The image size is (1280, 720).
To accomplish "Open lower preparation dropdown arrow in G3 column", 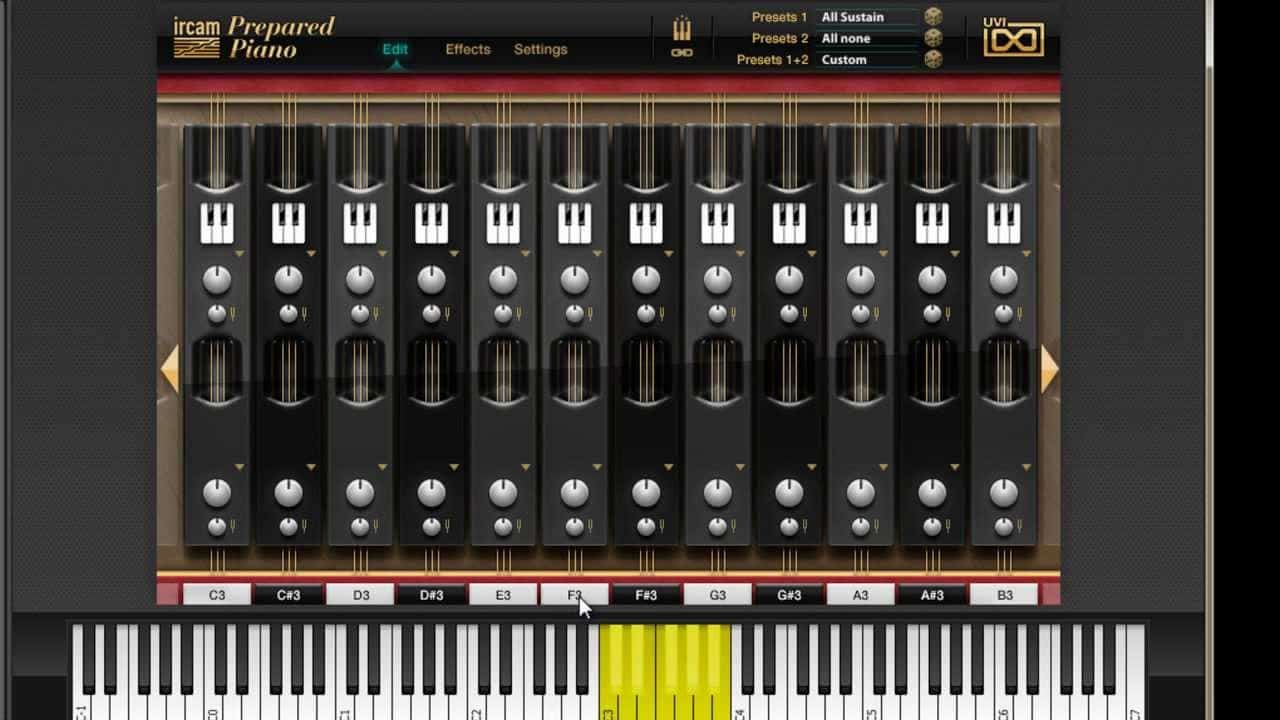I will (x=740, y=467).
